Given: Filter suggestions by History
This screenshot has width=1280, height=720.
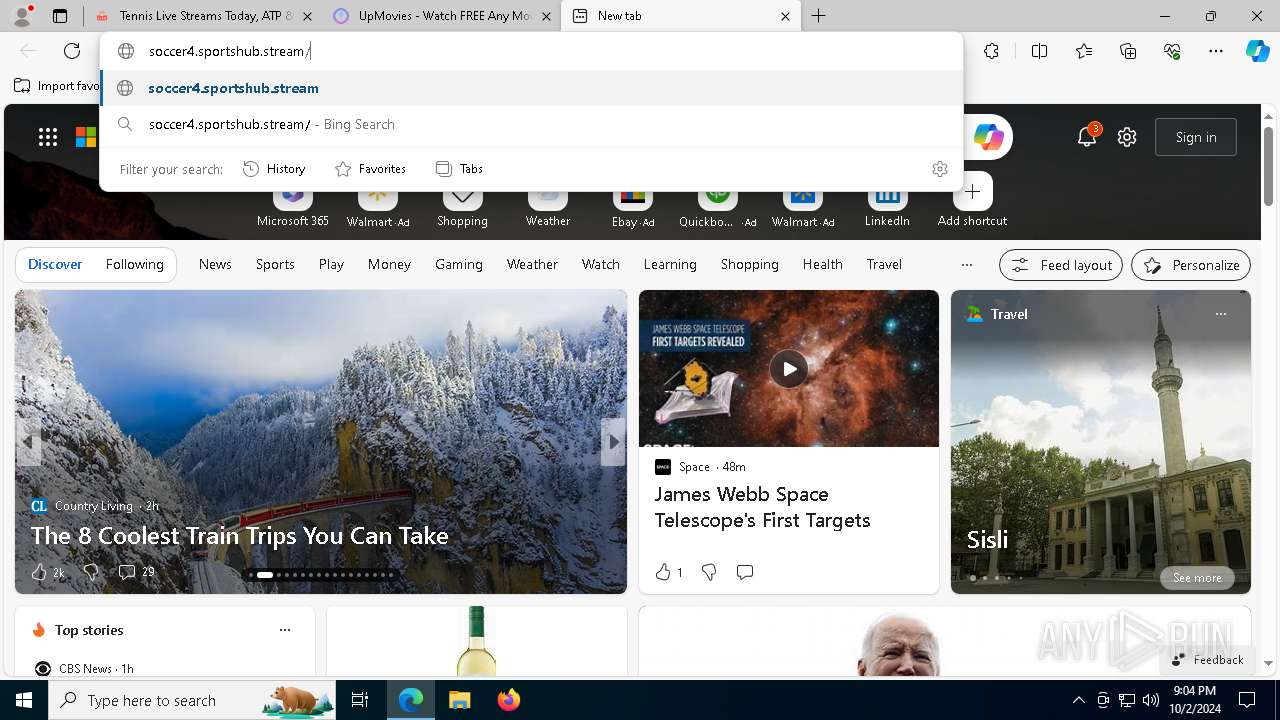Looking at the screenshot, I should pos(274,169).
